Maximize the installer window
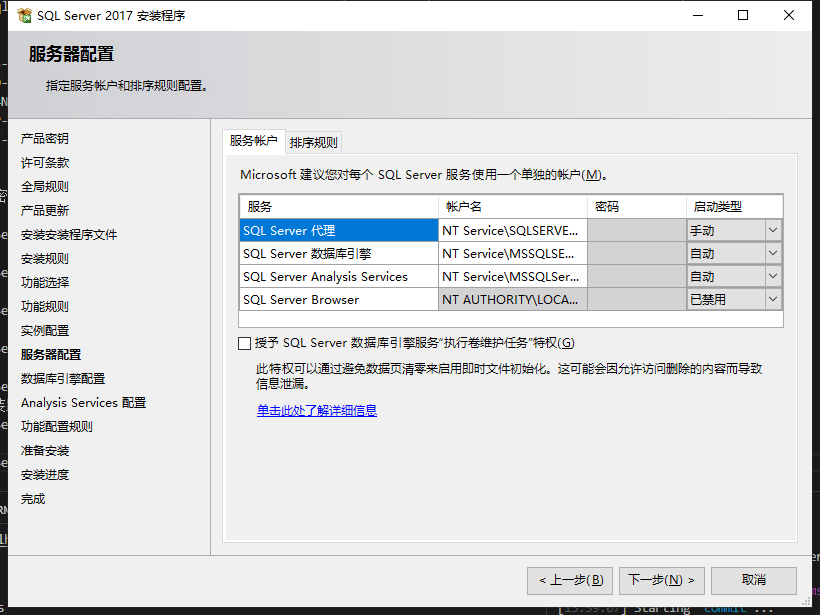The width and height of the screenshot is (820, 615). tap(743, 16)
